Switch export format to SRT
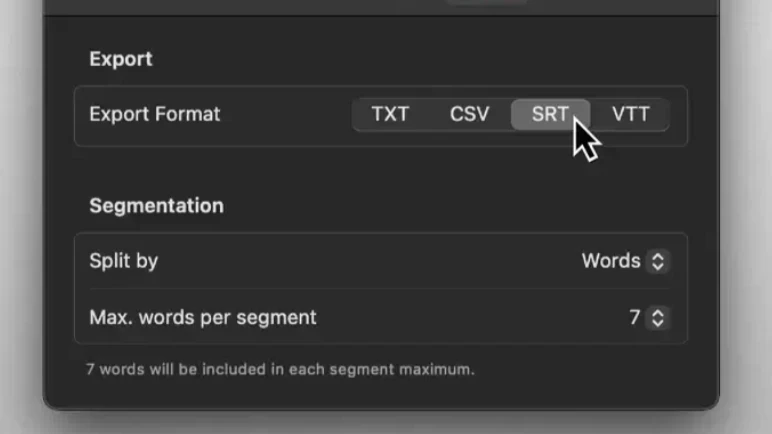This screenshot has height=434, width=772. pyautogui.click(x=550, y=114)
